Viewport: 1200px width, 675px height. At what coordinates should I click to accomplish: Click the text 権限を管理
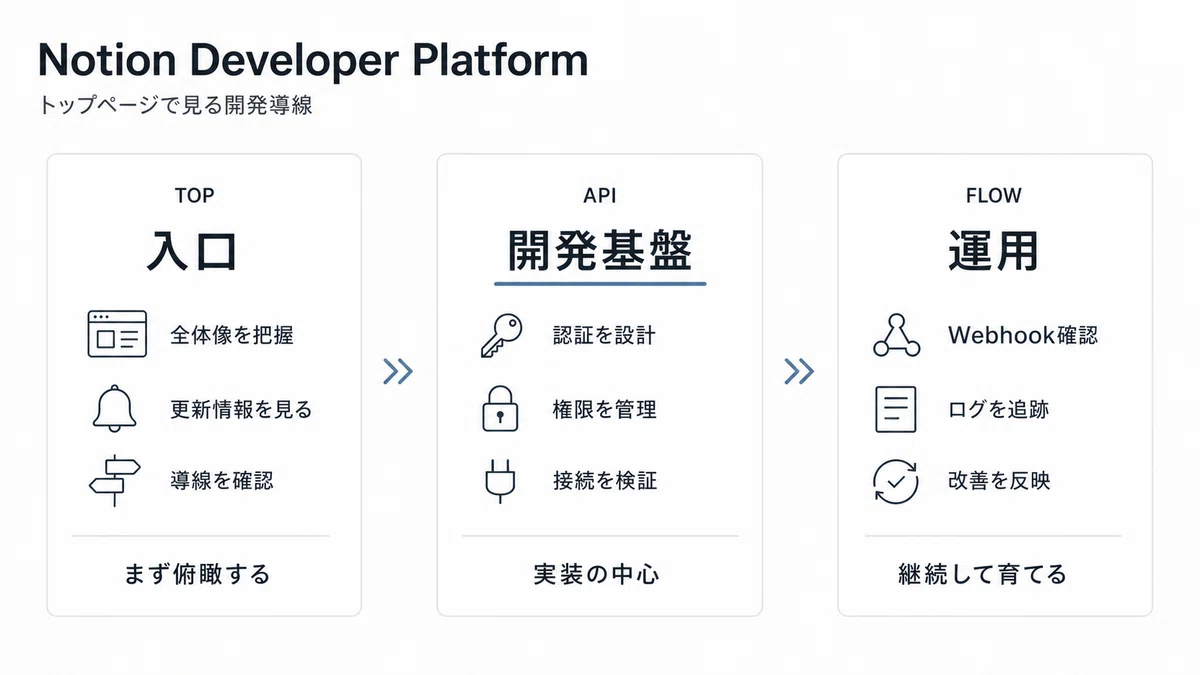[605, 409]
